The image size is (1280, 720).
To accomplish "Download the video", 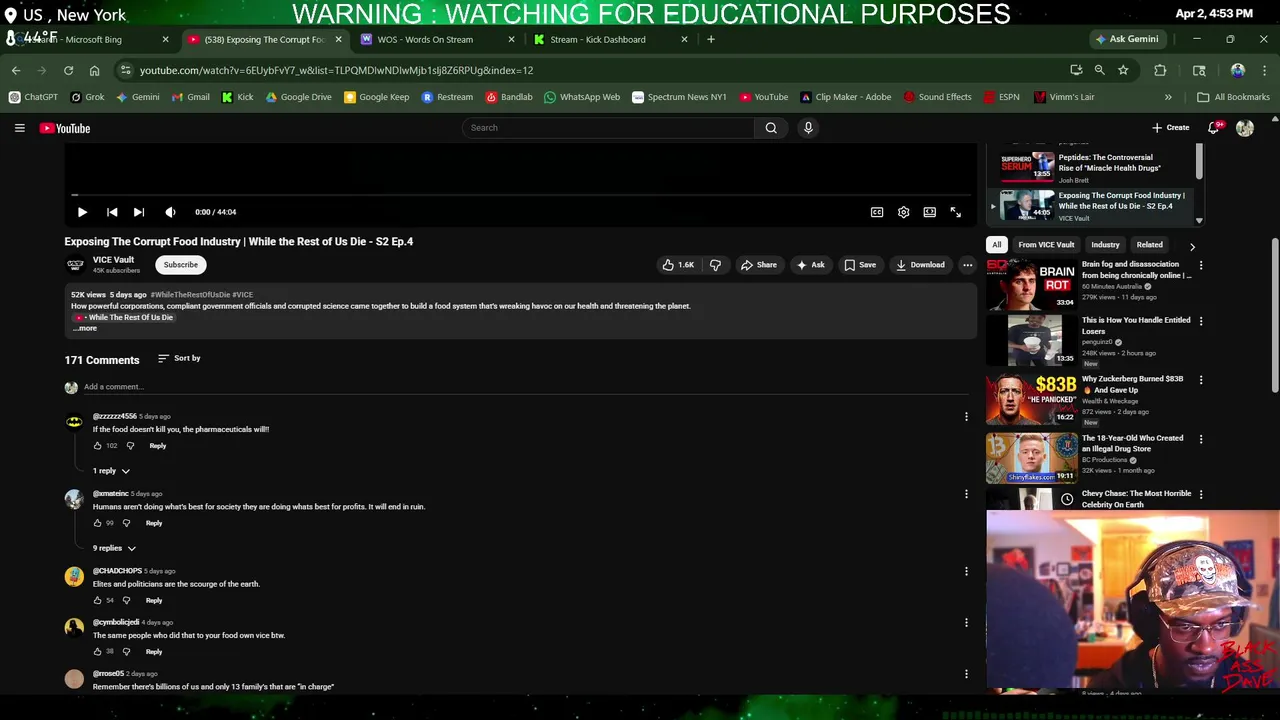I will (920, 265).
